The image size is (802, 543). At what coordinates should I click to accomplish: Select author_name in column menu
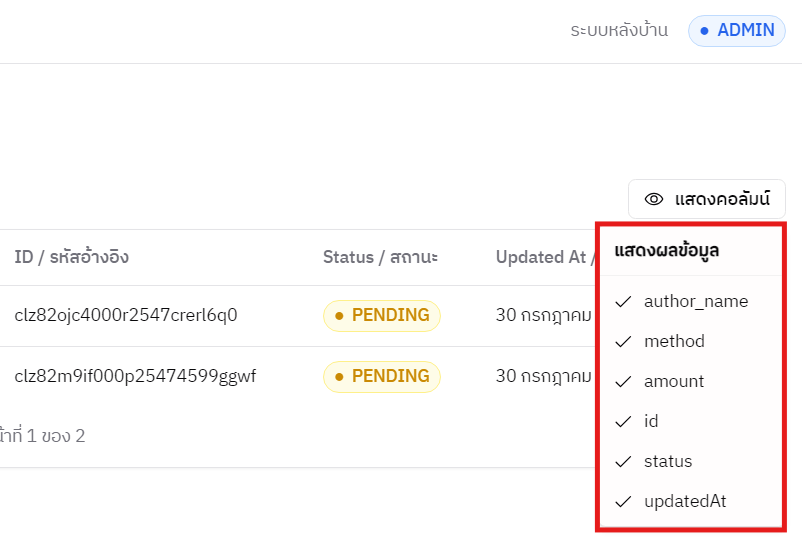click(x=695, y=301)
